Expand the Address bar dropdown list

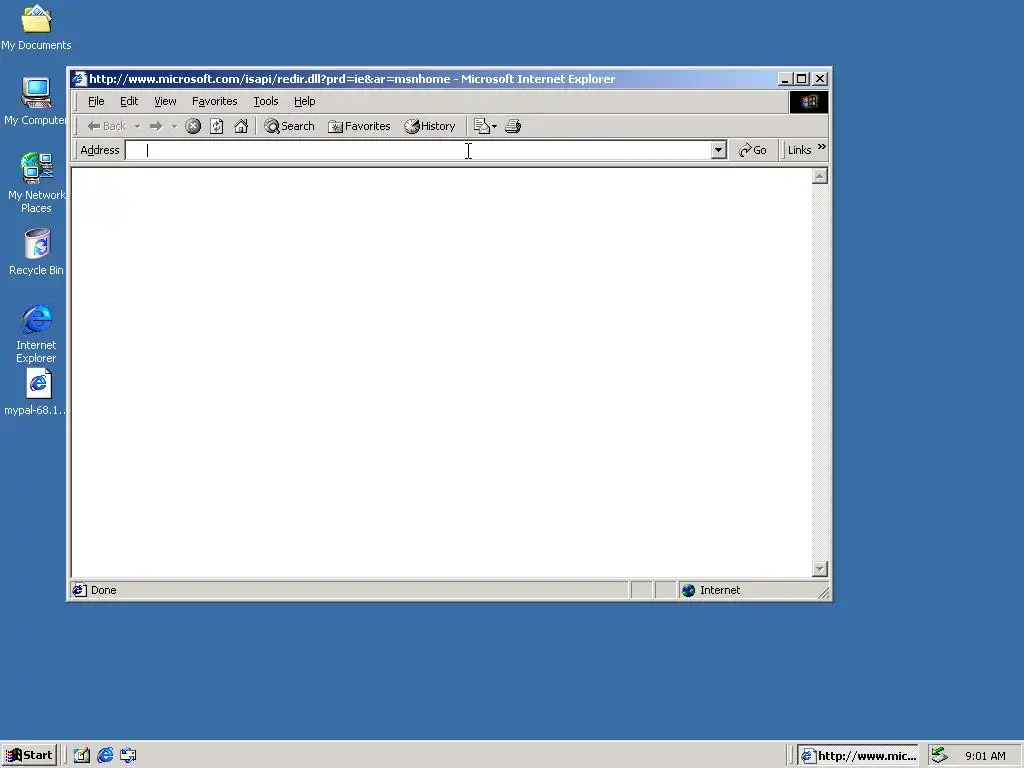(x=718, y=150)
